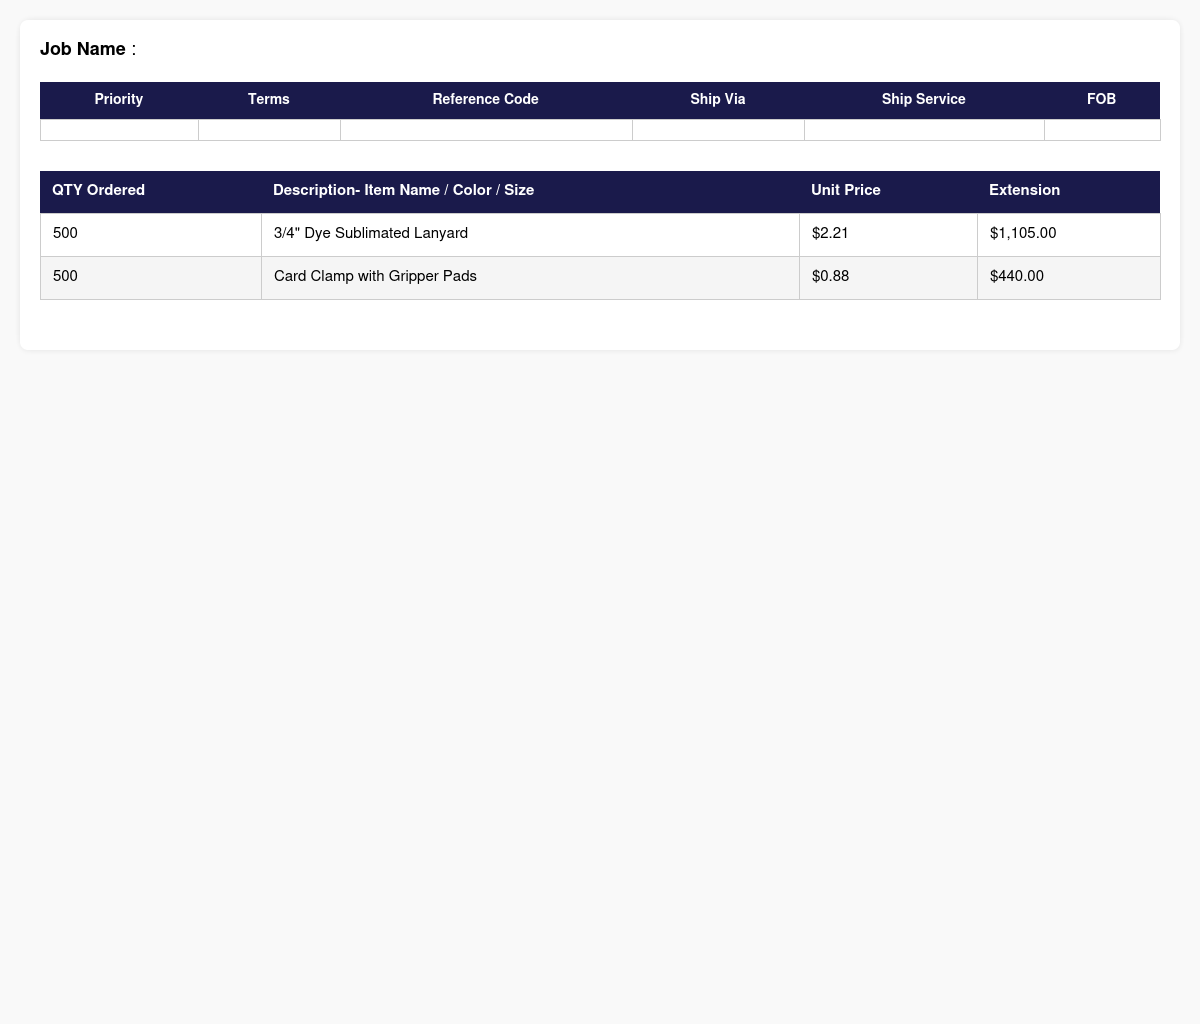Click the Description- Item Name / Color / Size header
This screenshot has height=1024, width=1200.
tap(530, 191)
